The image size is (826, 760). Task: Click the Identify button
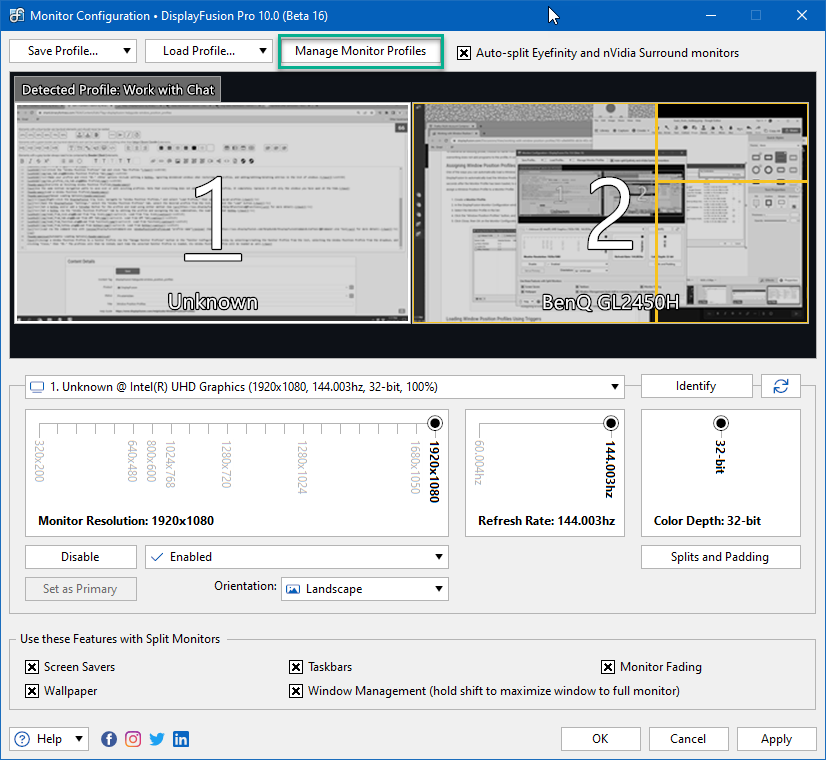click(x=696, y=386)
